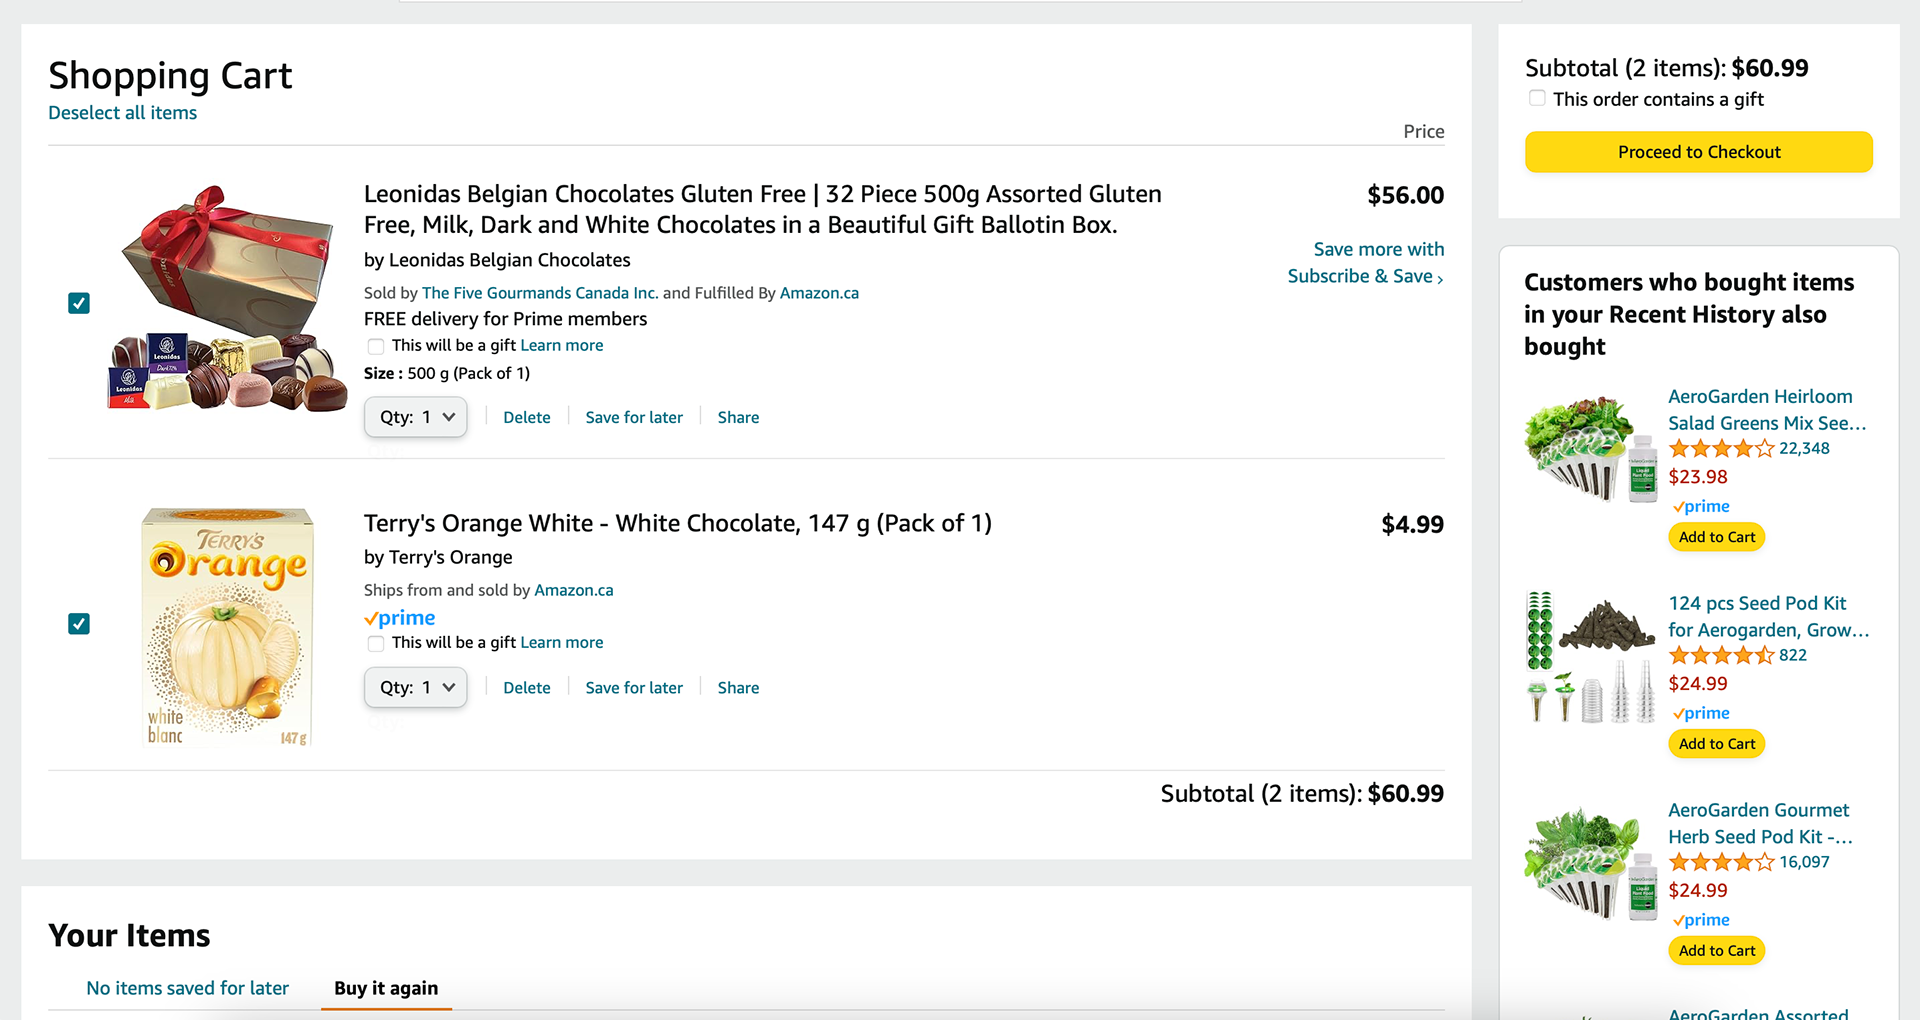Screen dimensions: 1920x1020
Task: View Terry's Orange white chocolate box image
Action: pyautogui.click(x=227, y=627)
